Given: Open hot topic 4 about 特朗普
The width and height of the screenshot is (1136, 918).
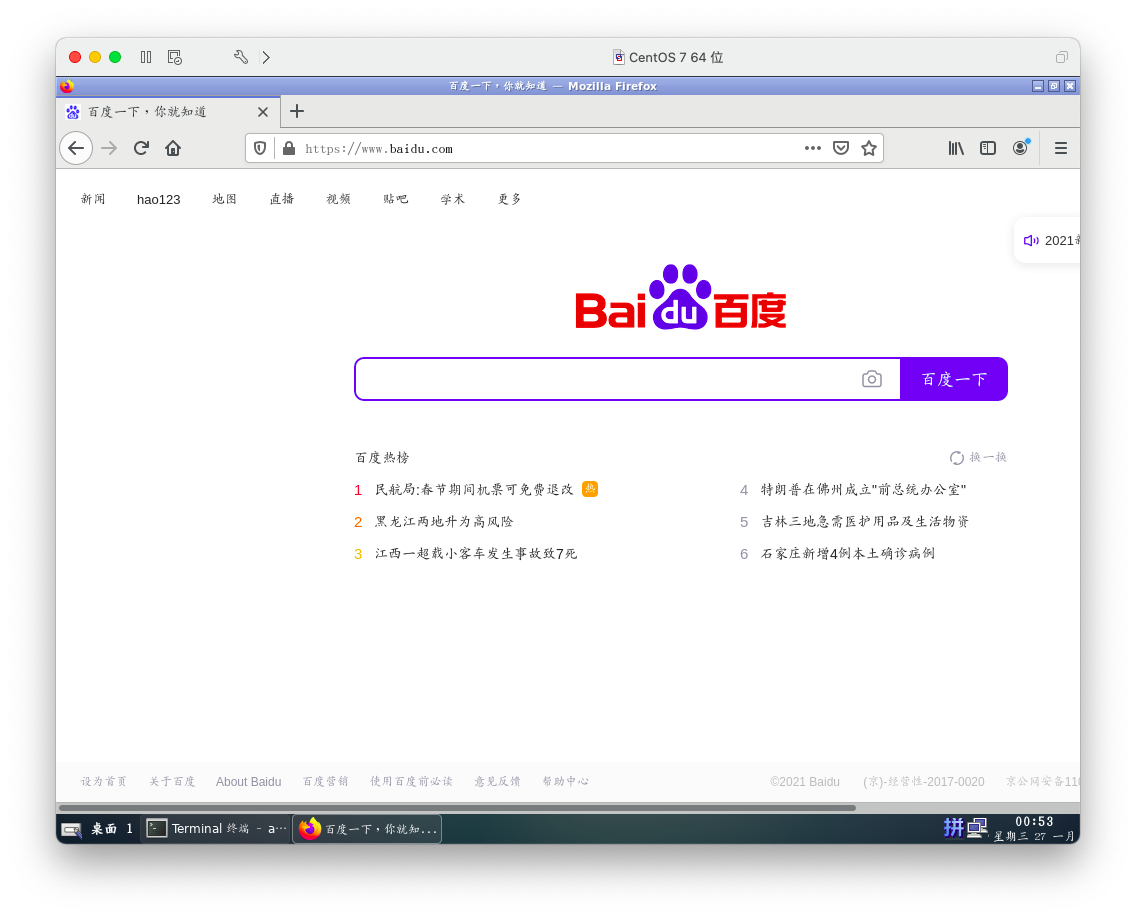Looking at the screenshot, I should 864,490.
